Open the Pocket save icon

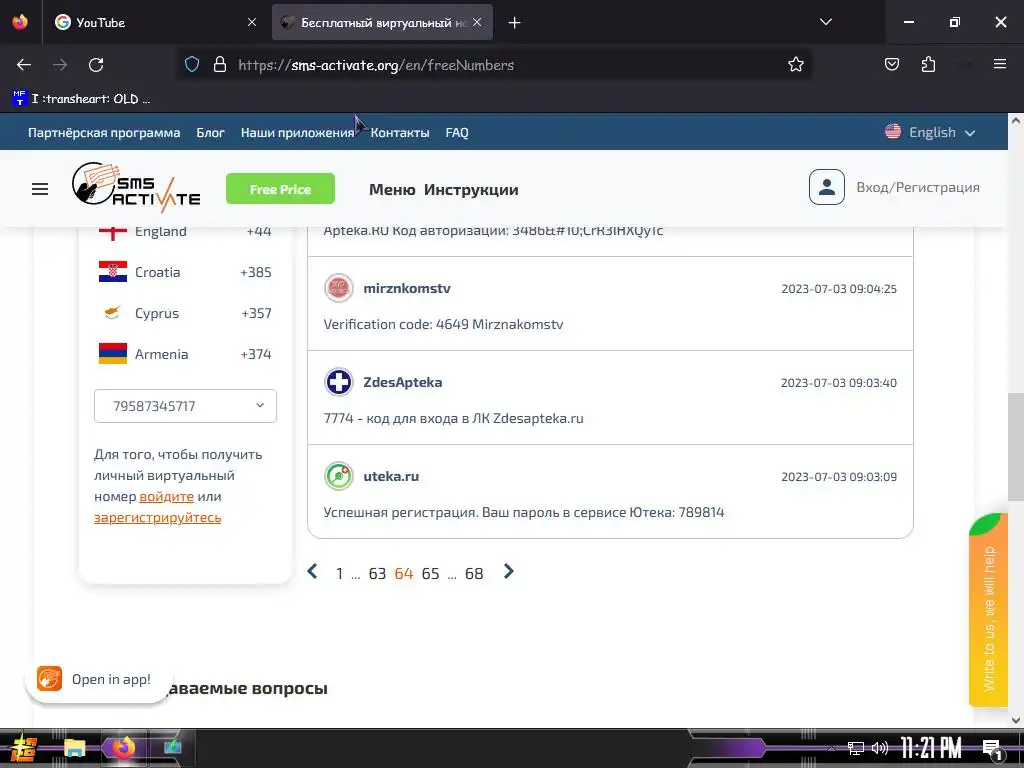click(x=891, y=65)
